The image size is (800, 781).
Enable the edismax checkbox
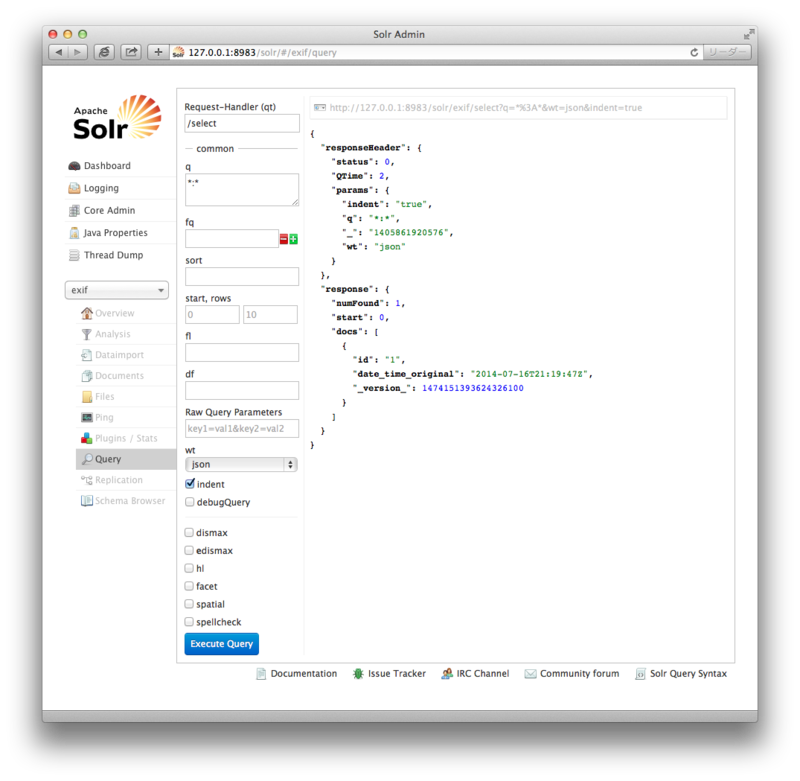click(x=189, y=550)
